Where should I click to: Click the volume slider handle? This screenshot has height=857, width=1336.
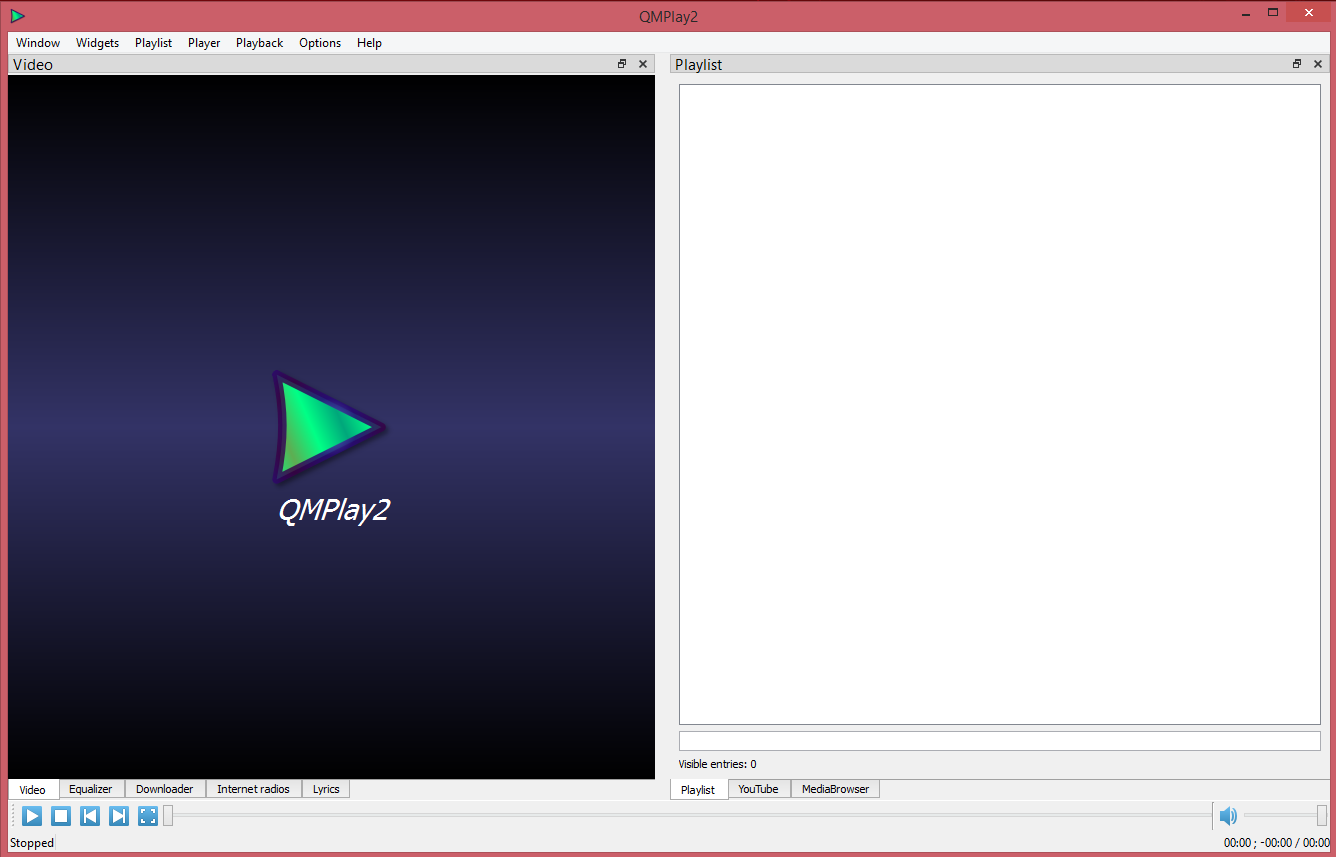(1322, 816)
